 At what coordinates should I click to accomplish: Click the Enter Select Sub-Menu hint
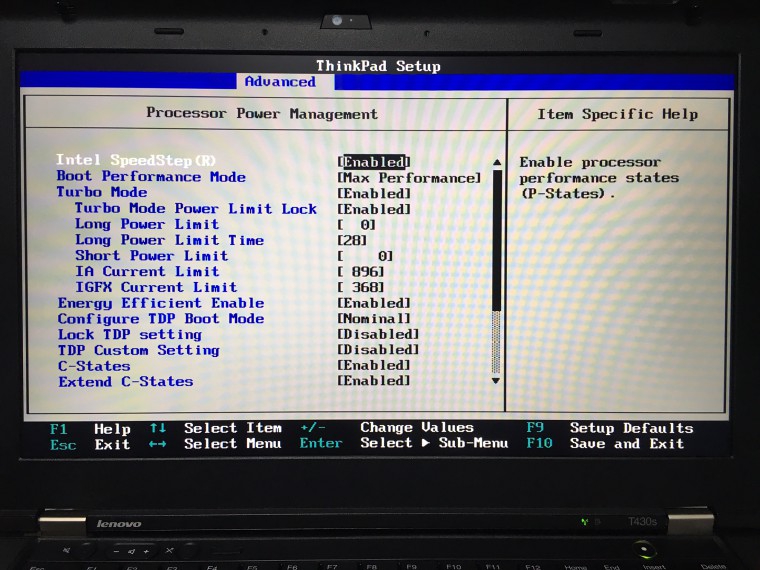pos(404,443)
